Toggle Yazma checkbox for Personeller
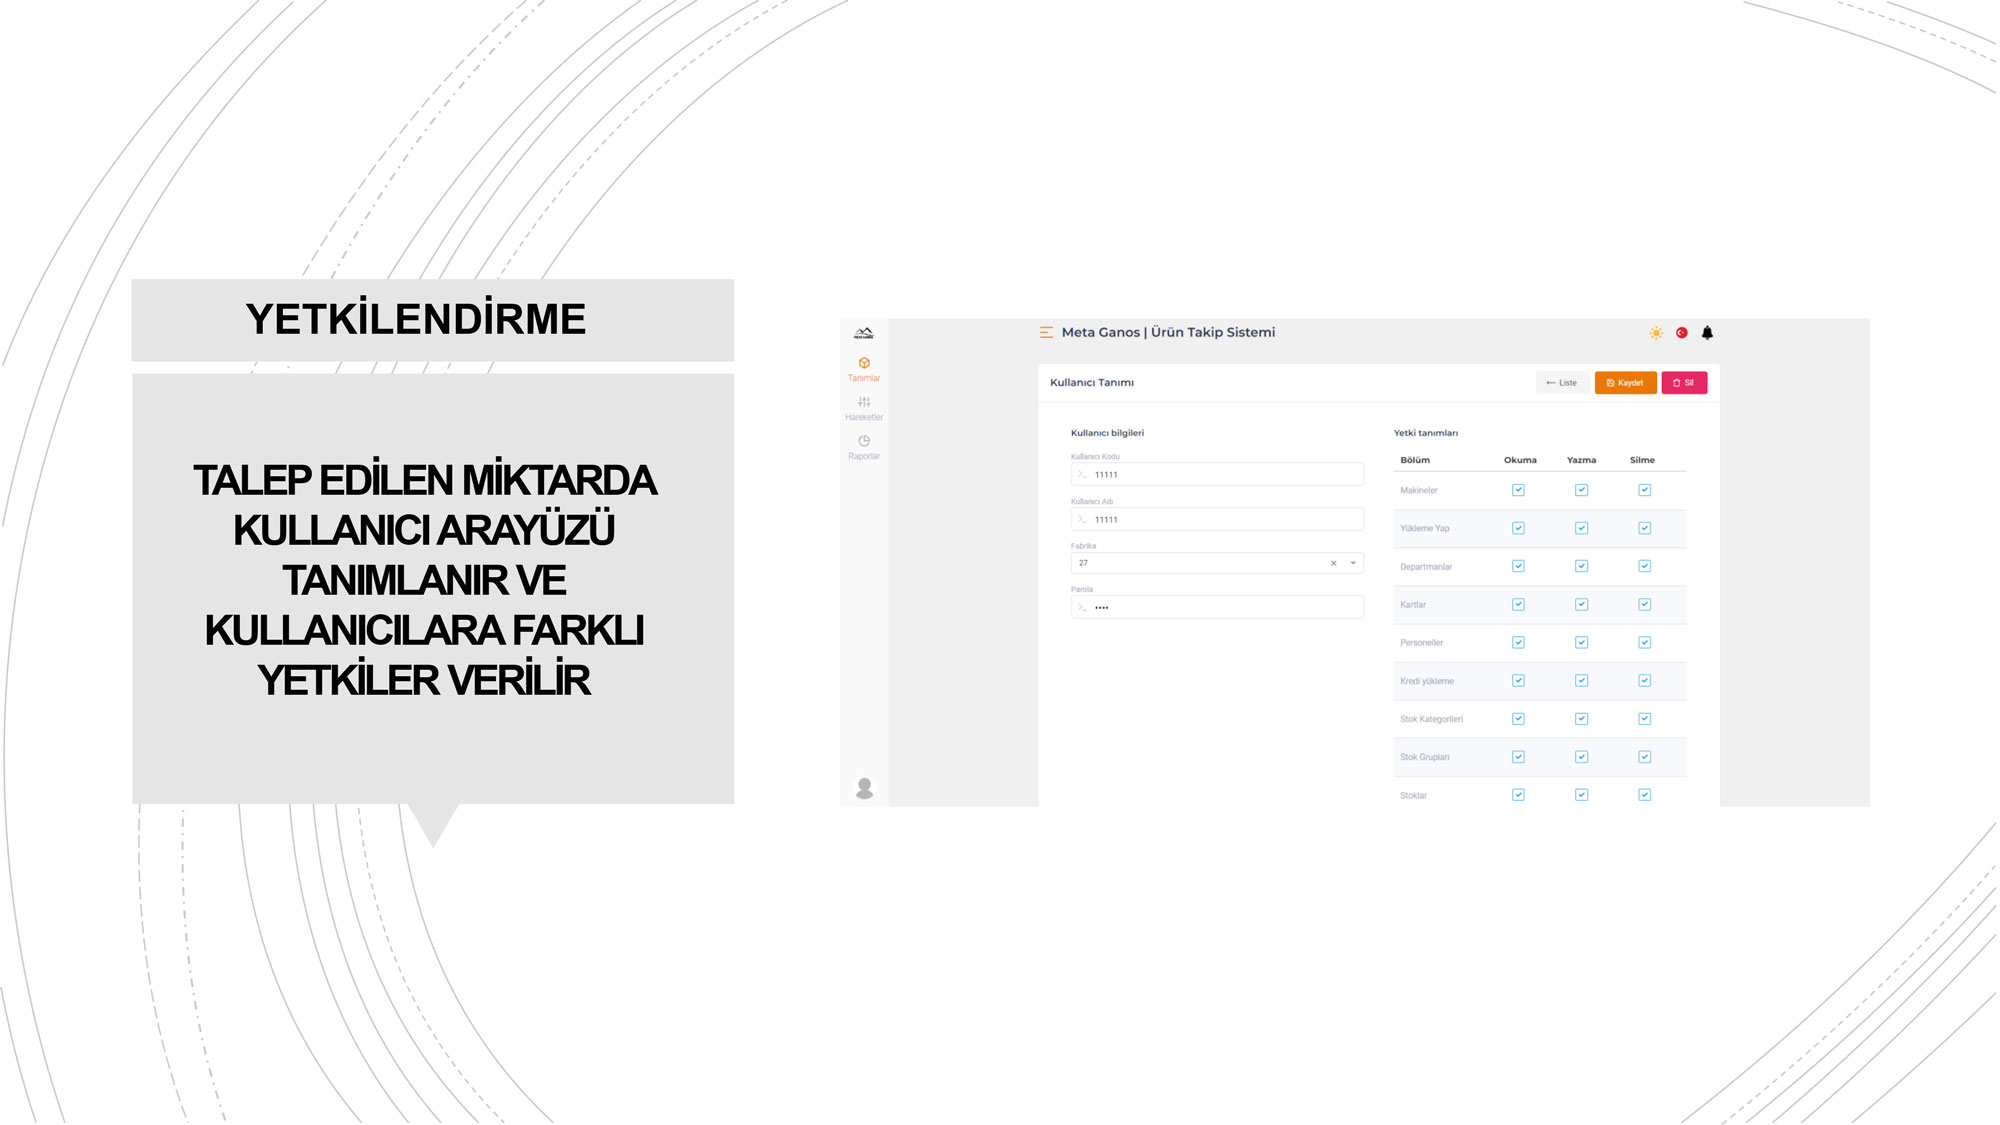2000x1125 pixels. (x=1581, y=642)
